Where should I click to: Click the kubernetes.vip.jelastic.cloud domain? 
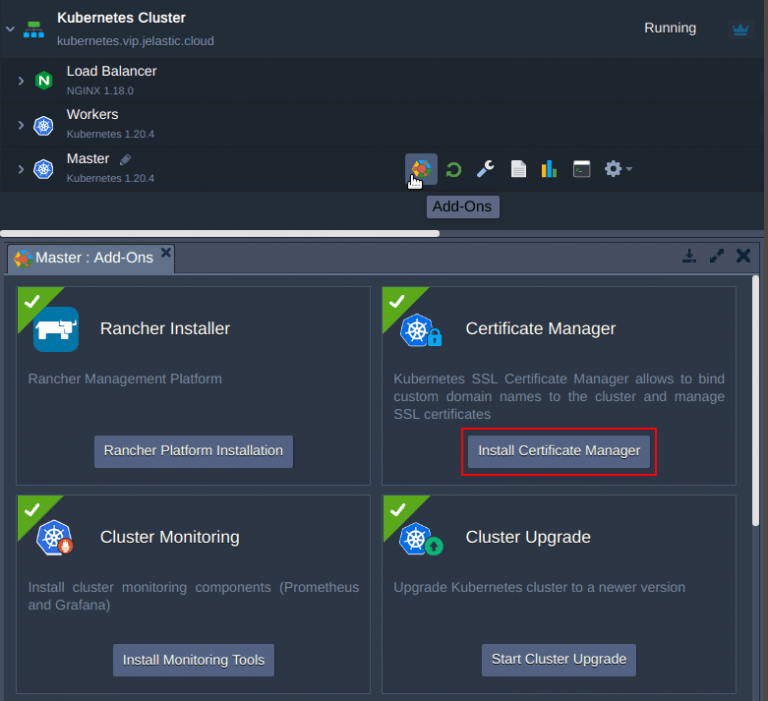[135, 41]
